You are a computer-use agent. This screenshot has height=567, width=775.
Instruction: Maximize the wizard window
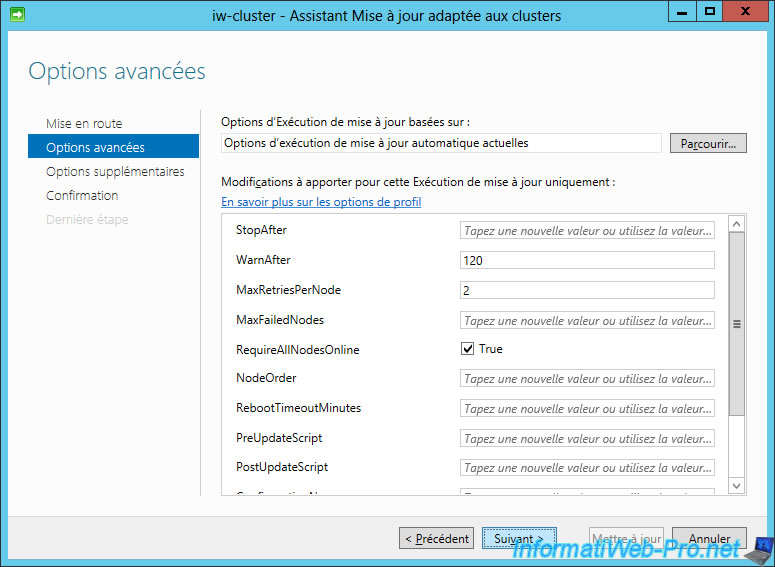pyautogui.click(x=709, y=12)
